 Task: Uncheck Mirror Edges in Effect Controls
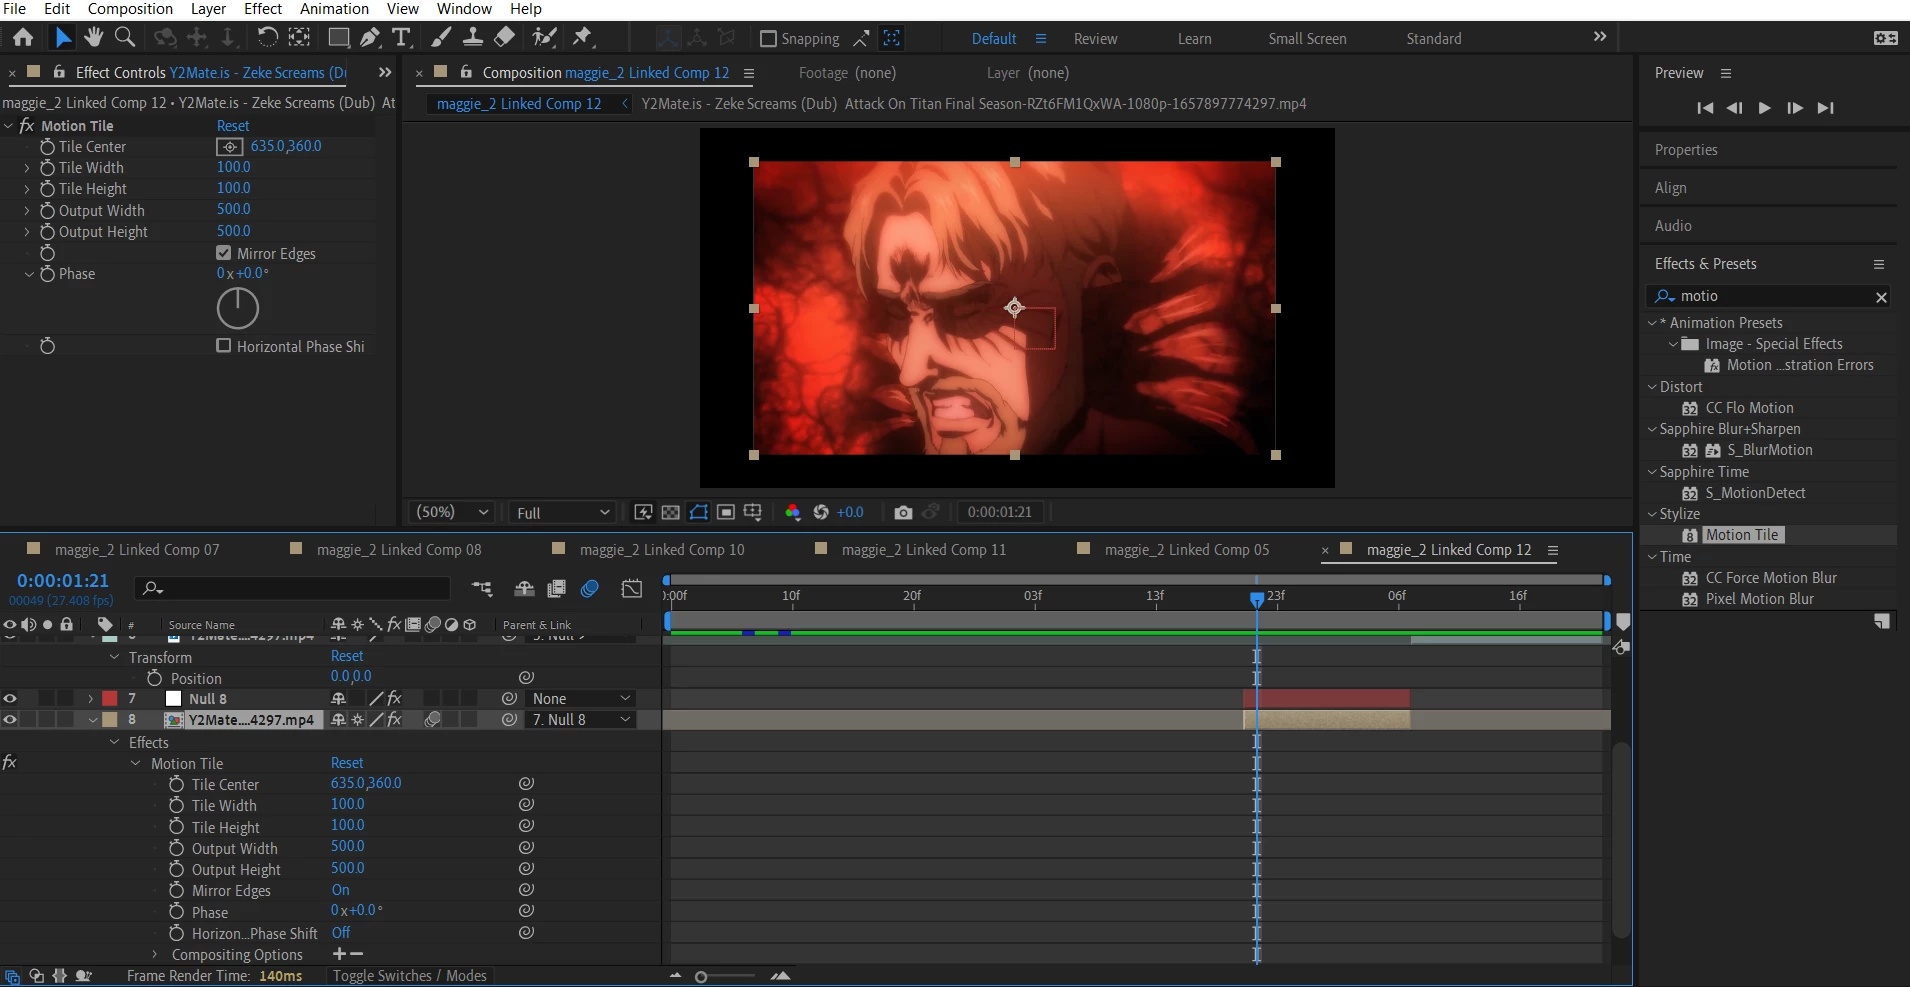(x=224, y=253)
